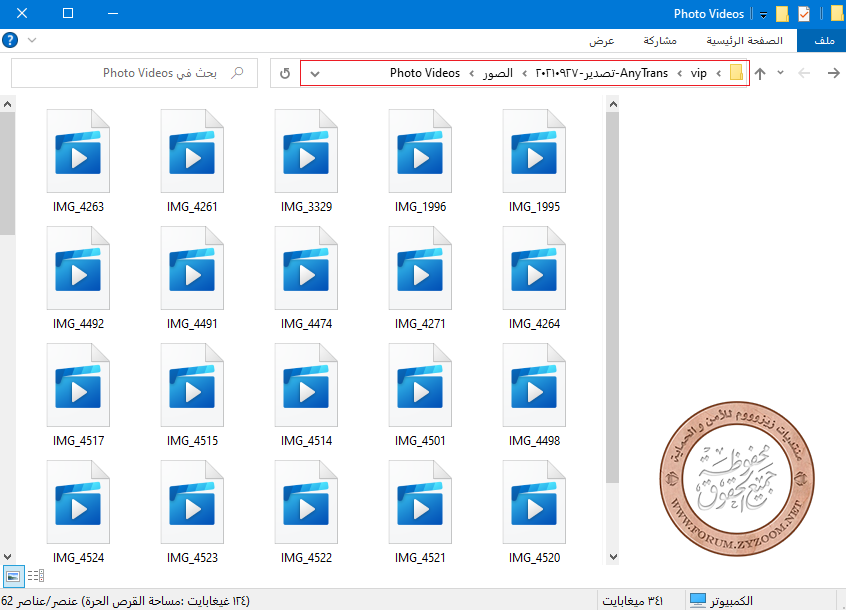Click the Photo Videos breadcrumb
The height and width of the screenshot is (610, 846).
[x=425, y=73]
